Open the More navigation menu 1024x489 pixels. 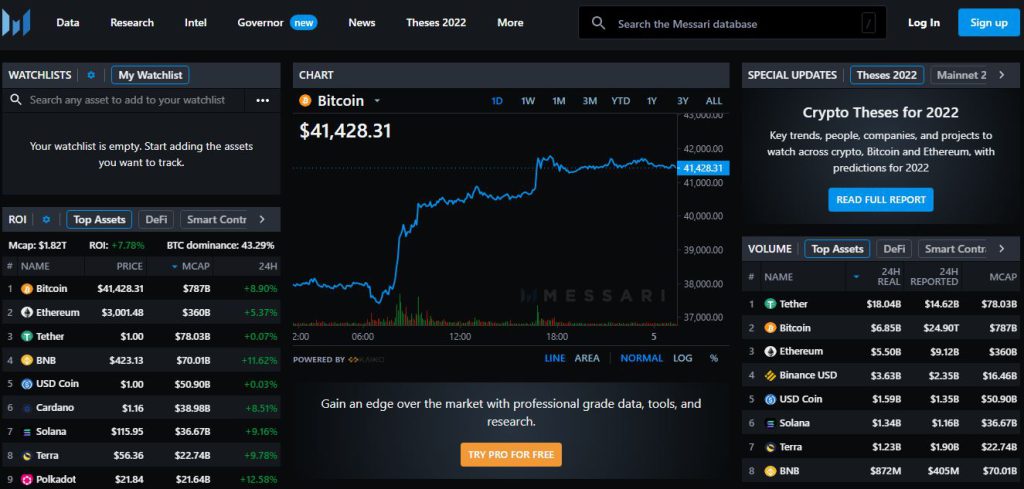click(x=510, y=23)
